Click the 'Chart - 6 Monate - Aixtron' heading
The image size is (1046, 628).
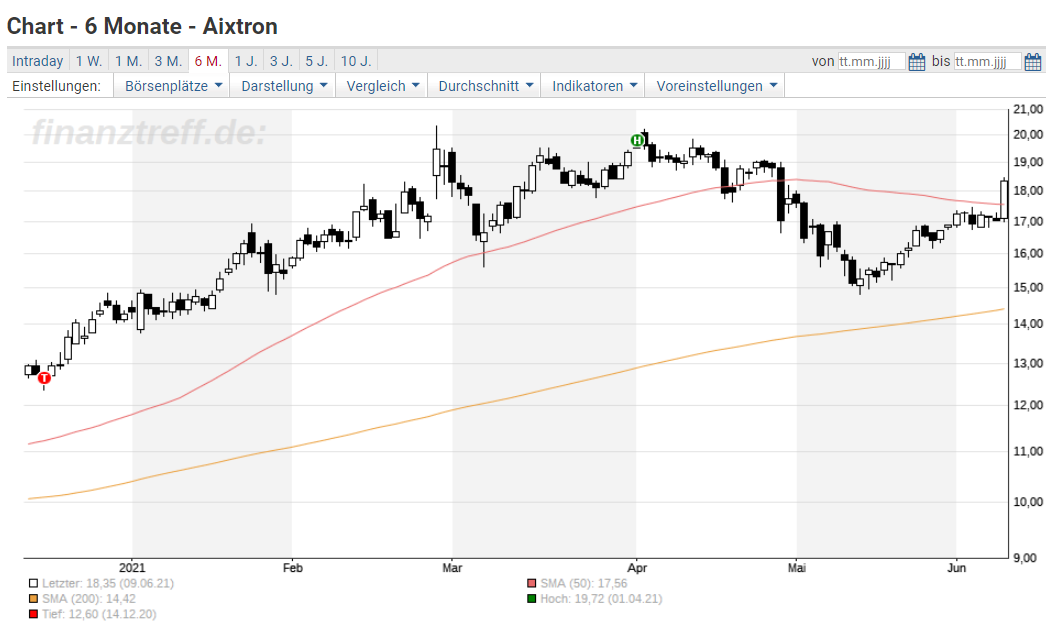click(142, 26)
